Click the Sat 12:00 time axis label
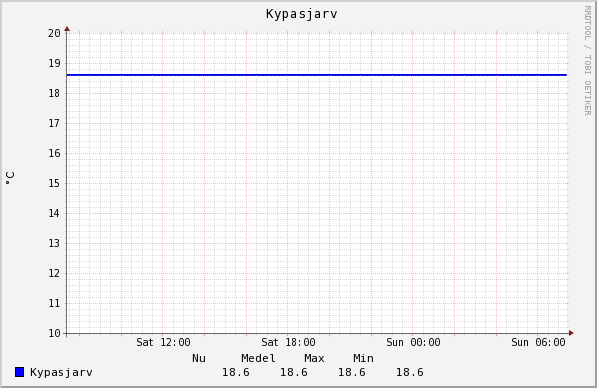 click(163, 342)
